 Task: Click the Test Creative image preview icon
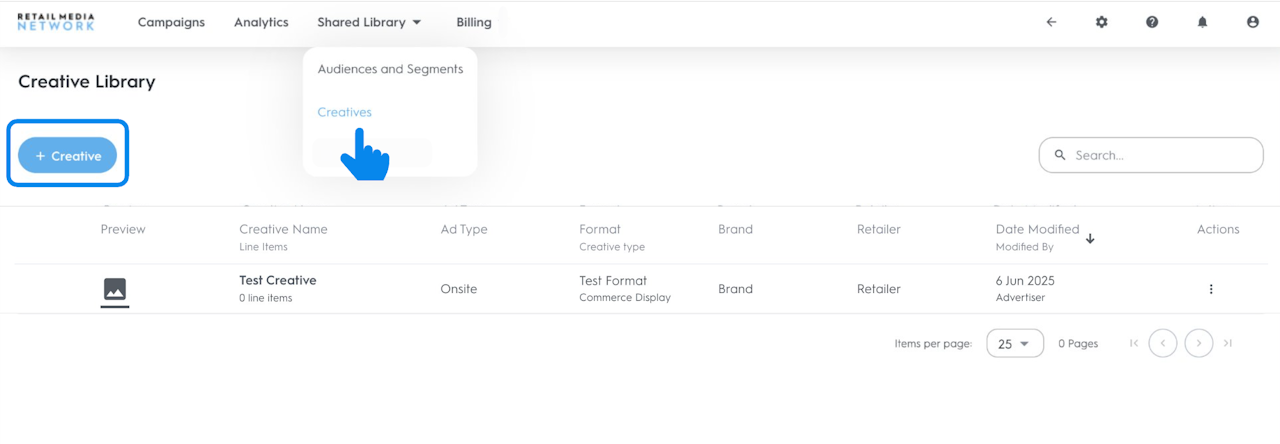[x=115, y=290]
